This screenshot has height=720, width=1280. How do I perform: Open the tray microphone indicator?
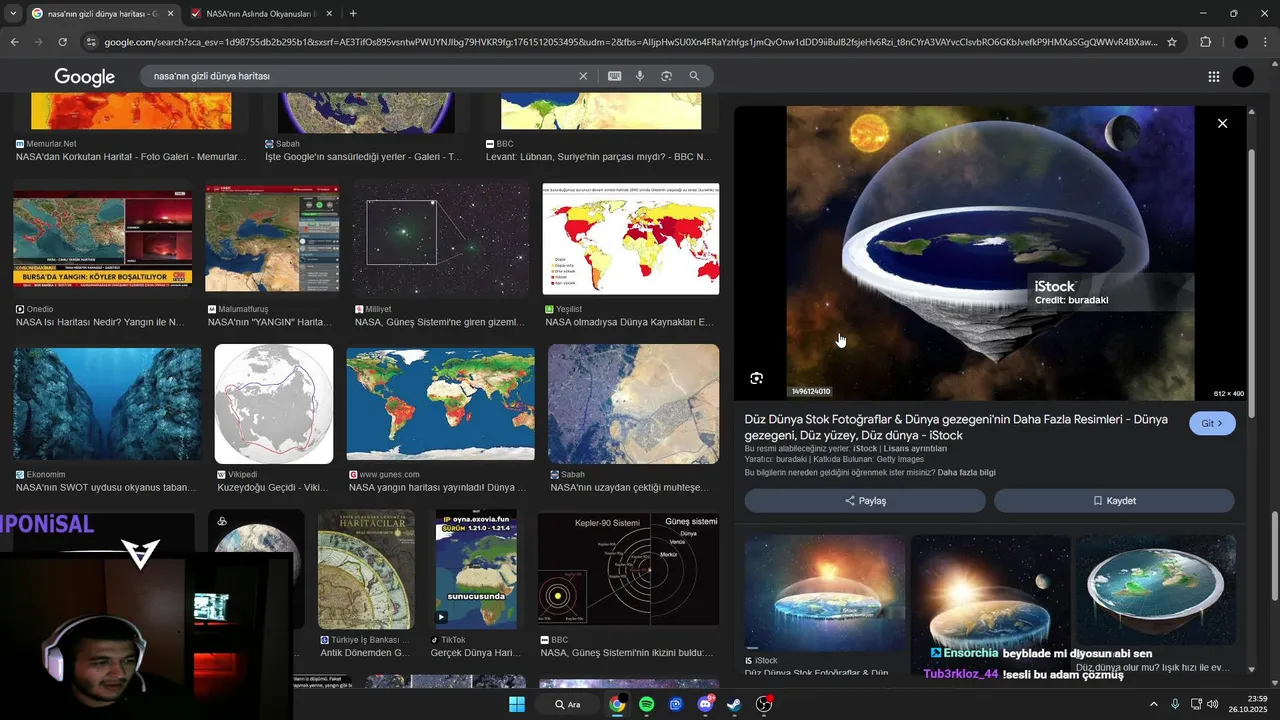pyautogui.click(x=1176, y=704)
